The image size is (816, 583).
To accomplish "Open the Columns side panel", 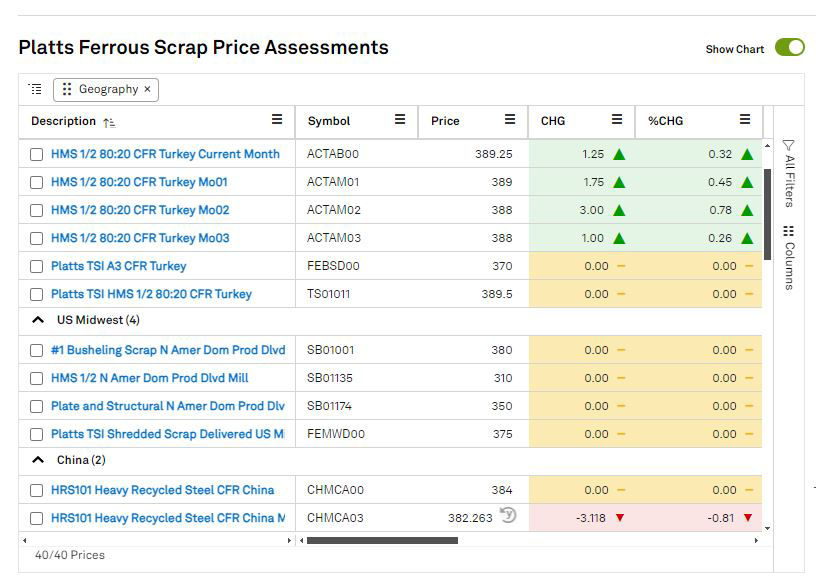I will point(788,256).
